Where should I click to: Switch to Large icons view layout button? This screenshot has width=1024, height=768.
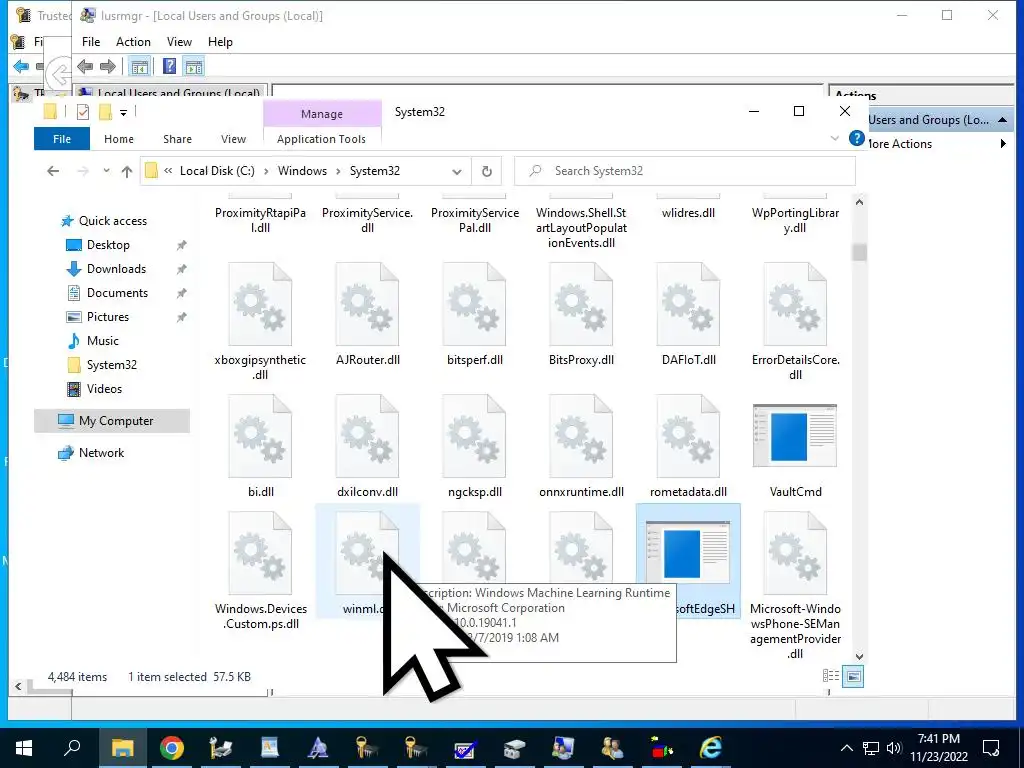[853, 676]
